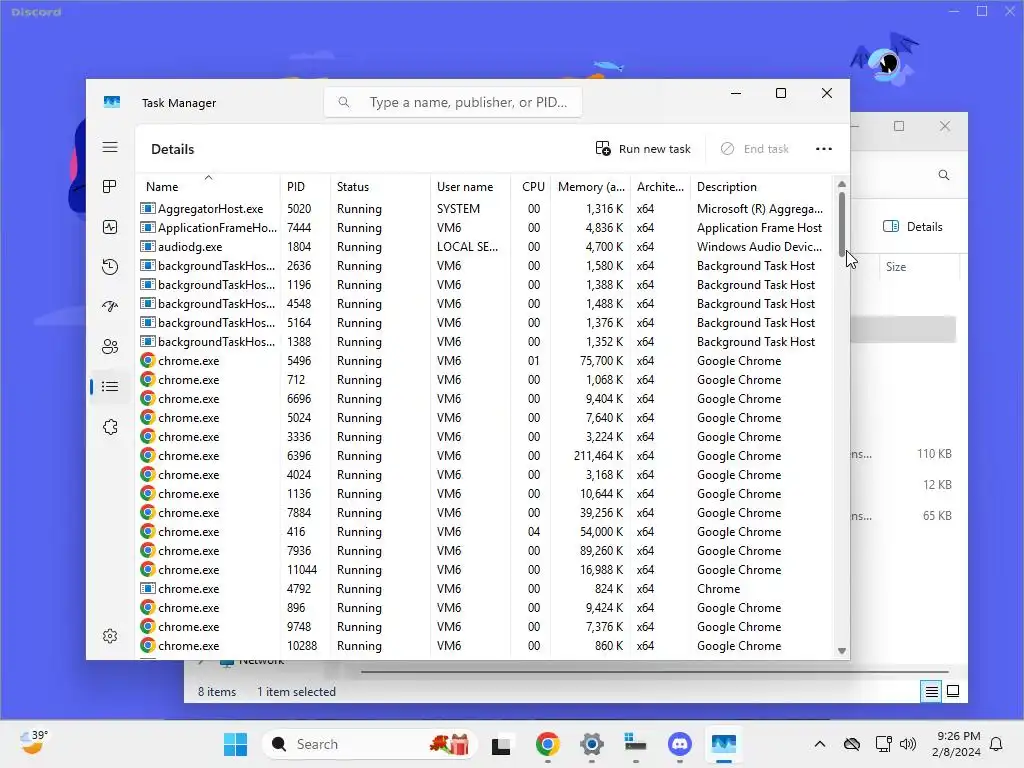This screenshot has height=768, width=1024.
Task: Show hidden system tray icons chevron
Action: tap(820, 744)
